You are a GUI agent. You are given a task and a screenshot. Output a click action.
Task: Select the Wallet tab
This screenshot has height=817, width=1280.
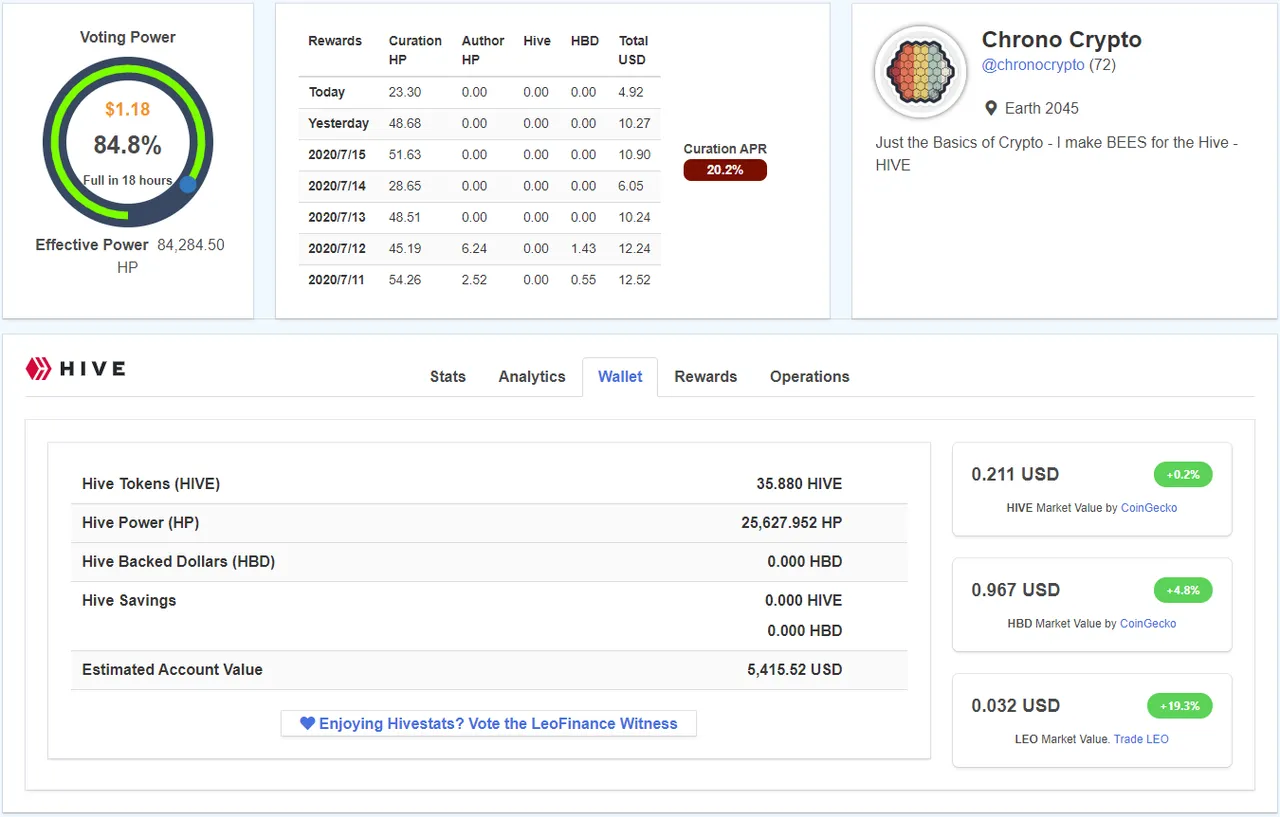(620, 377)
